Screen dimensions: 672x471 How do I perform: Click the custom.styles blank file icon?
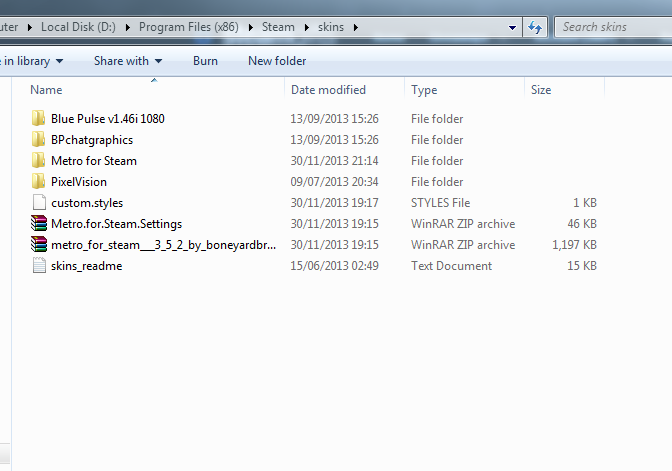pos(39,202)
